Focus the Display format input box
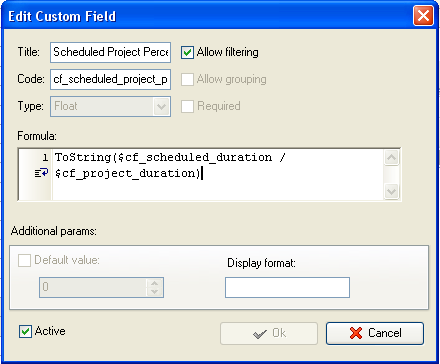 pyautogui.click(x=287, y=287)
